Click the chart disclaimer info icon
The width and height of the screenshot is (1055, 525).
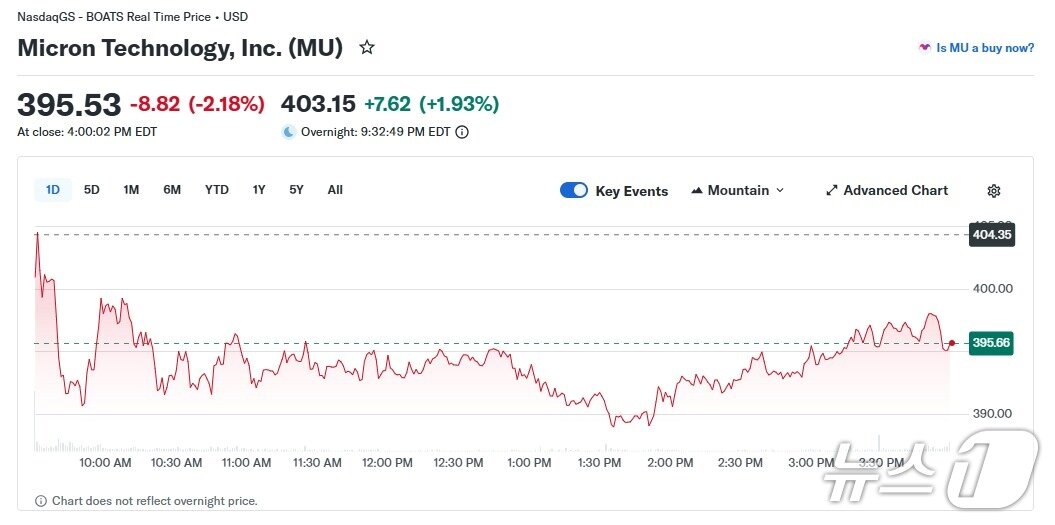coord(41,501)
